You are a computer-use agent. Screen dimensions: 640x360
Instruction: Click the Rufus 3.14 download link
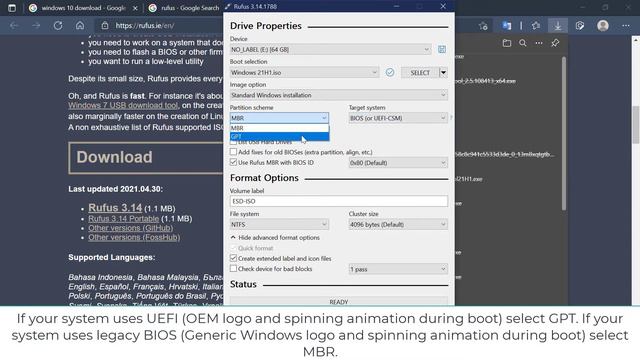tap(115, 208)
